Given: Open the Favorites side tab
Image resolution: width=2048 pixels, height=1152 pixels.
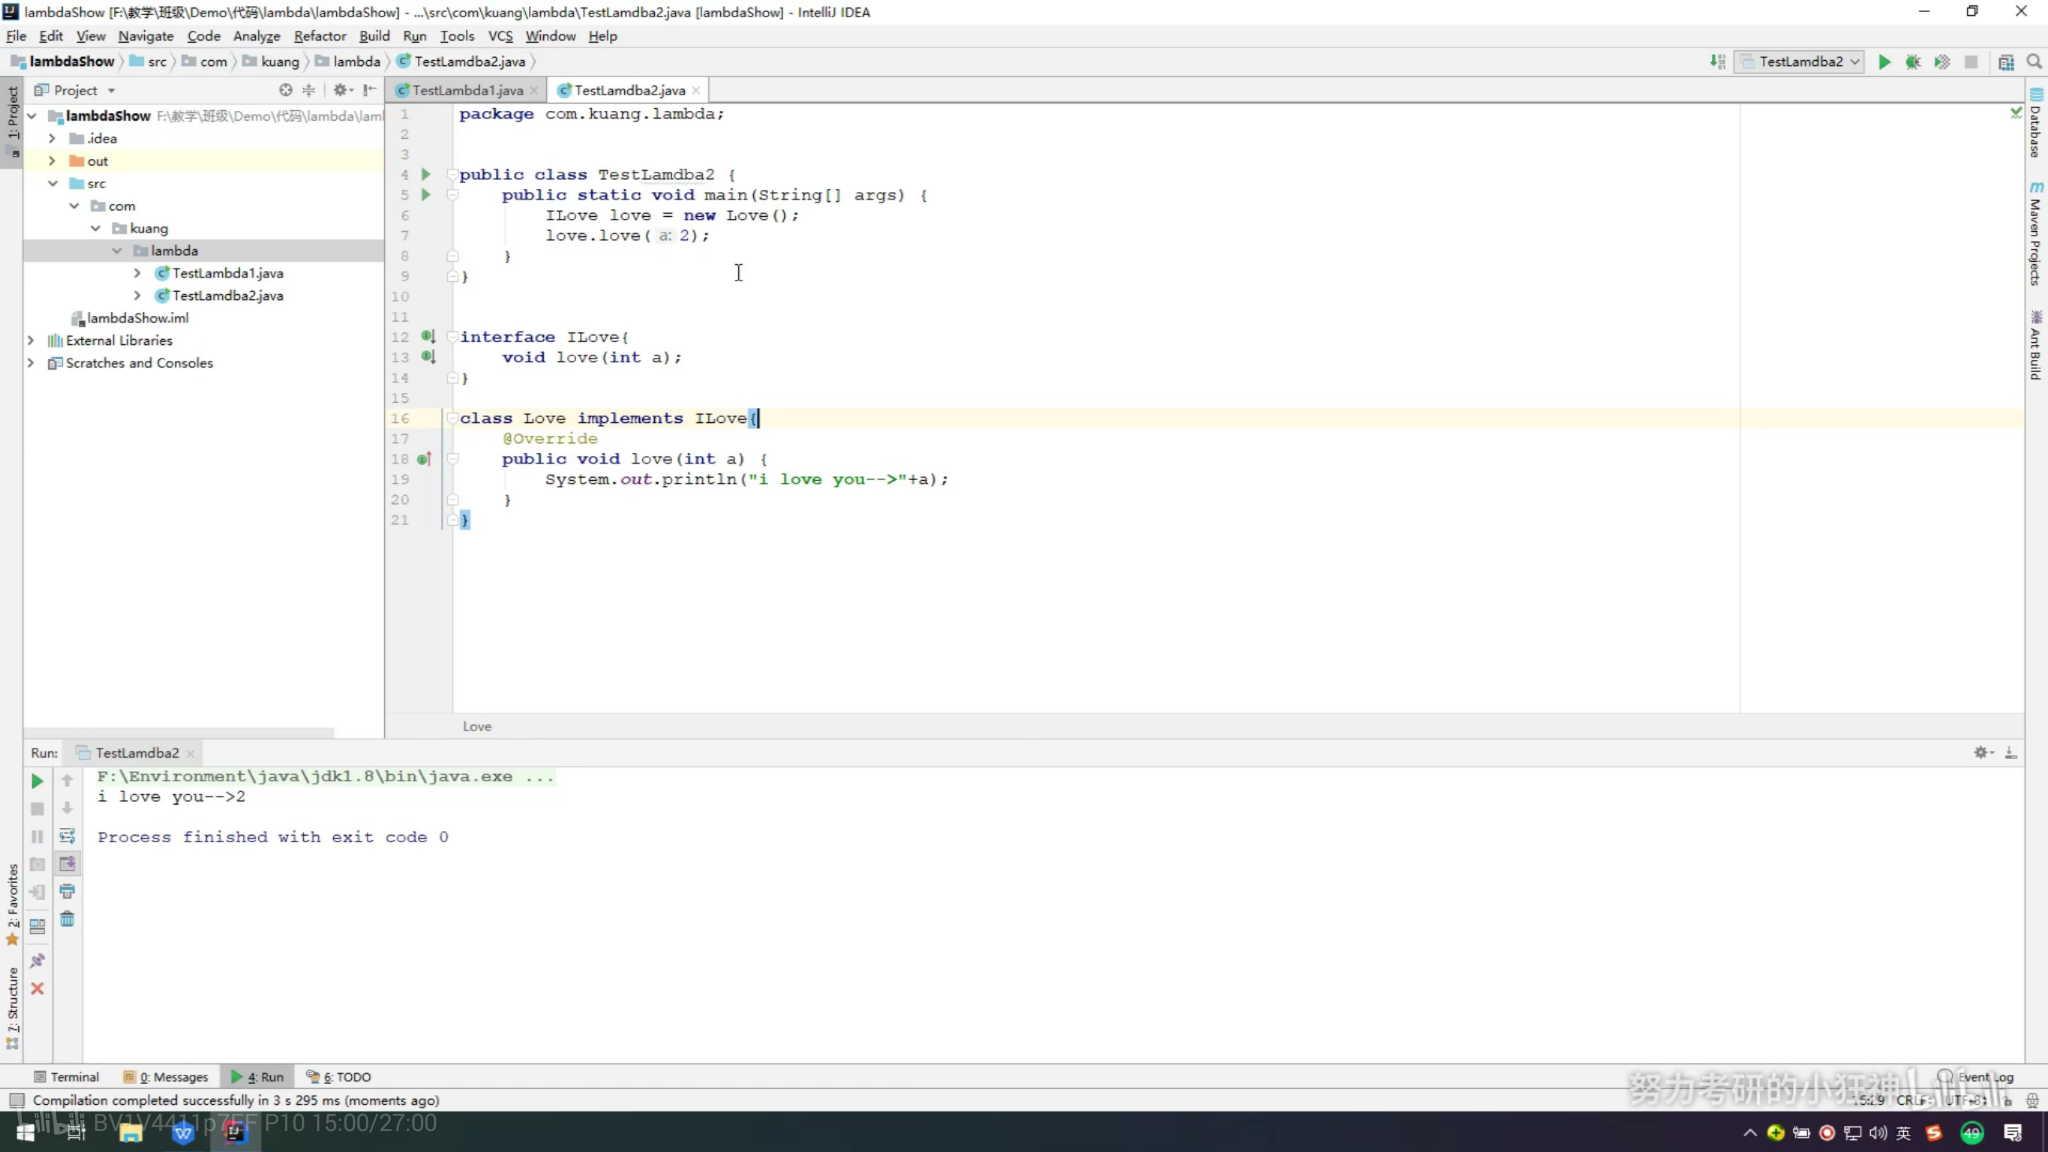Looking at the screenshot, I should click(12, 905).
